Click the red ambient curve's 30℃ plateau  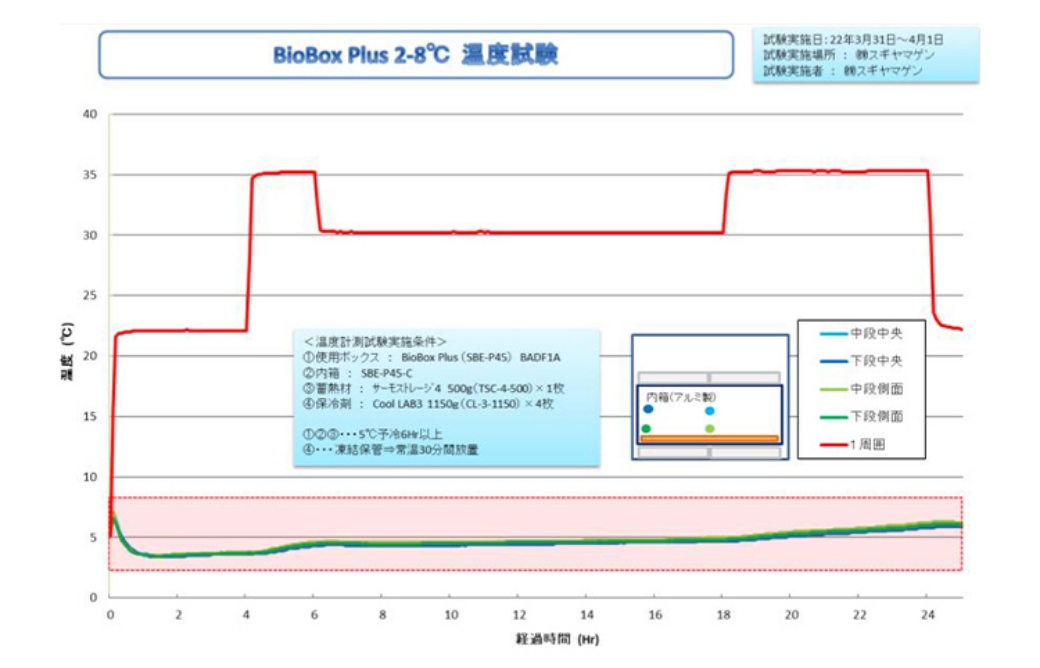point(521,232)
